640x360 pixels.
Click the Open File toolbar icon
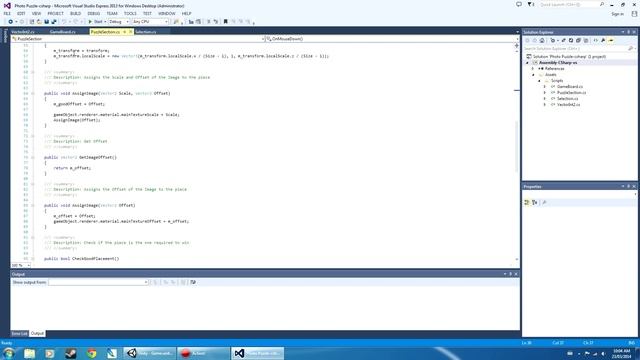tap(39, 22)
